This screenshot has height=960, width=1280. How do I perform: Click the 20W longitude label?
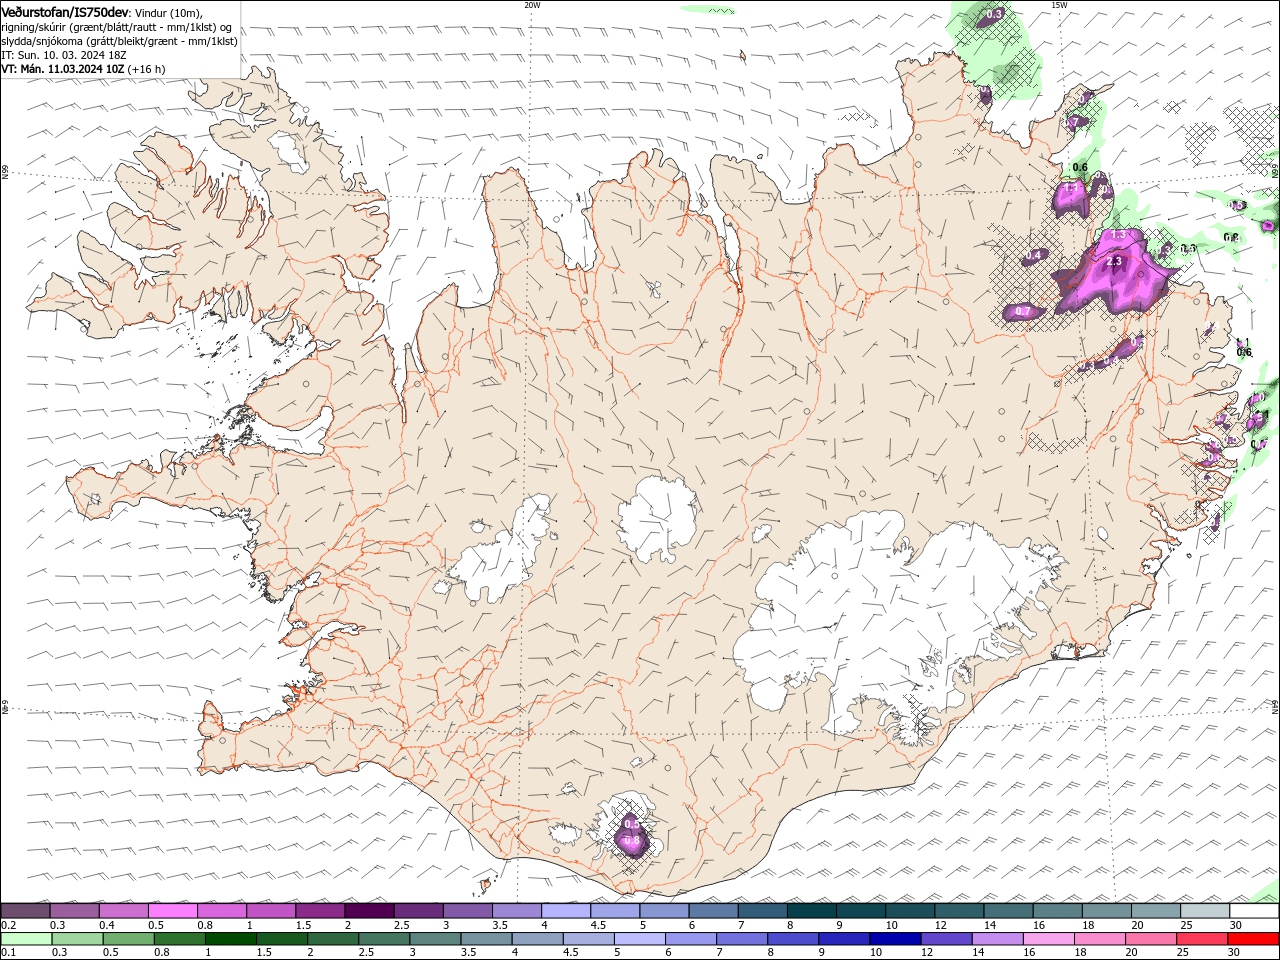[x=532, y=5]
